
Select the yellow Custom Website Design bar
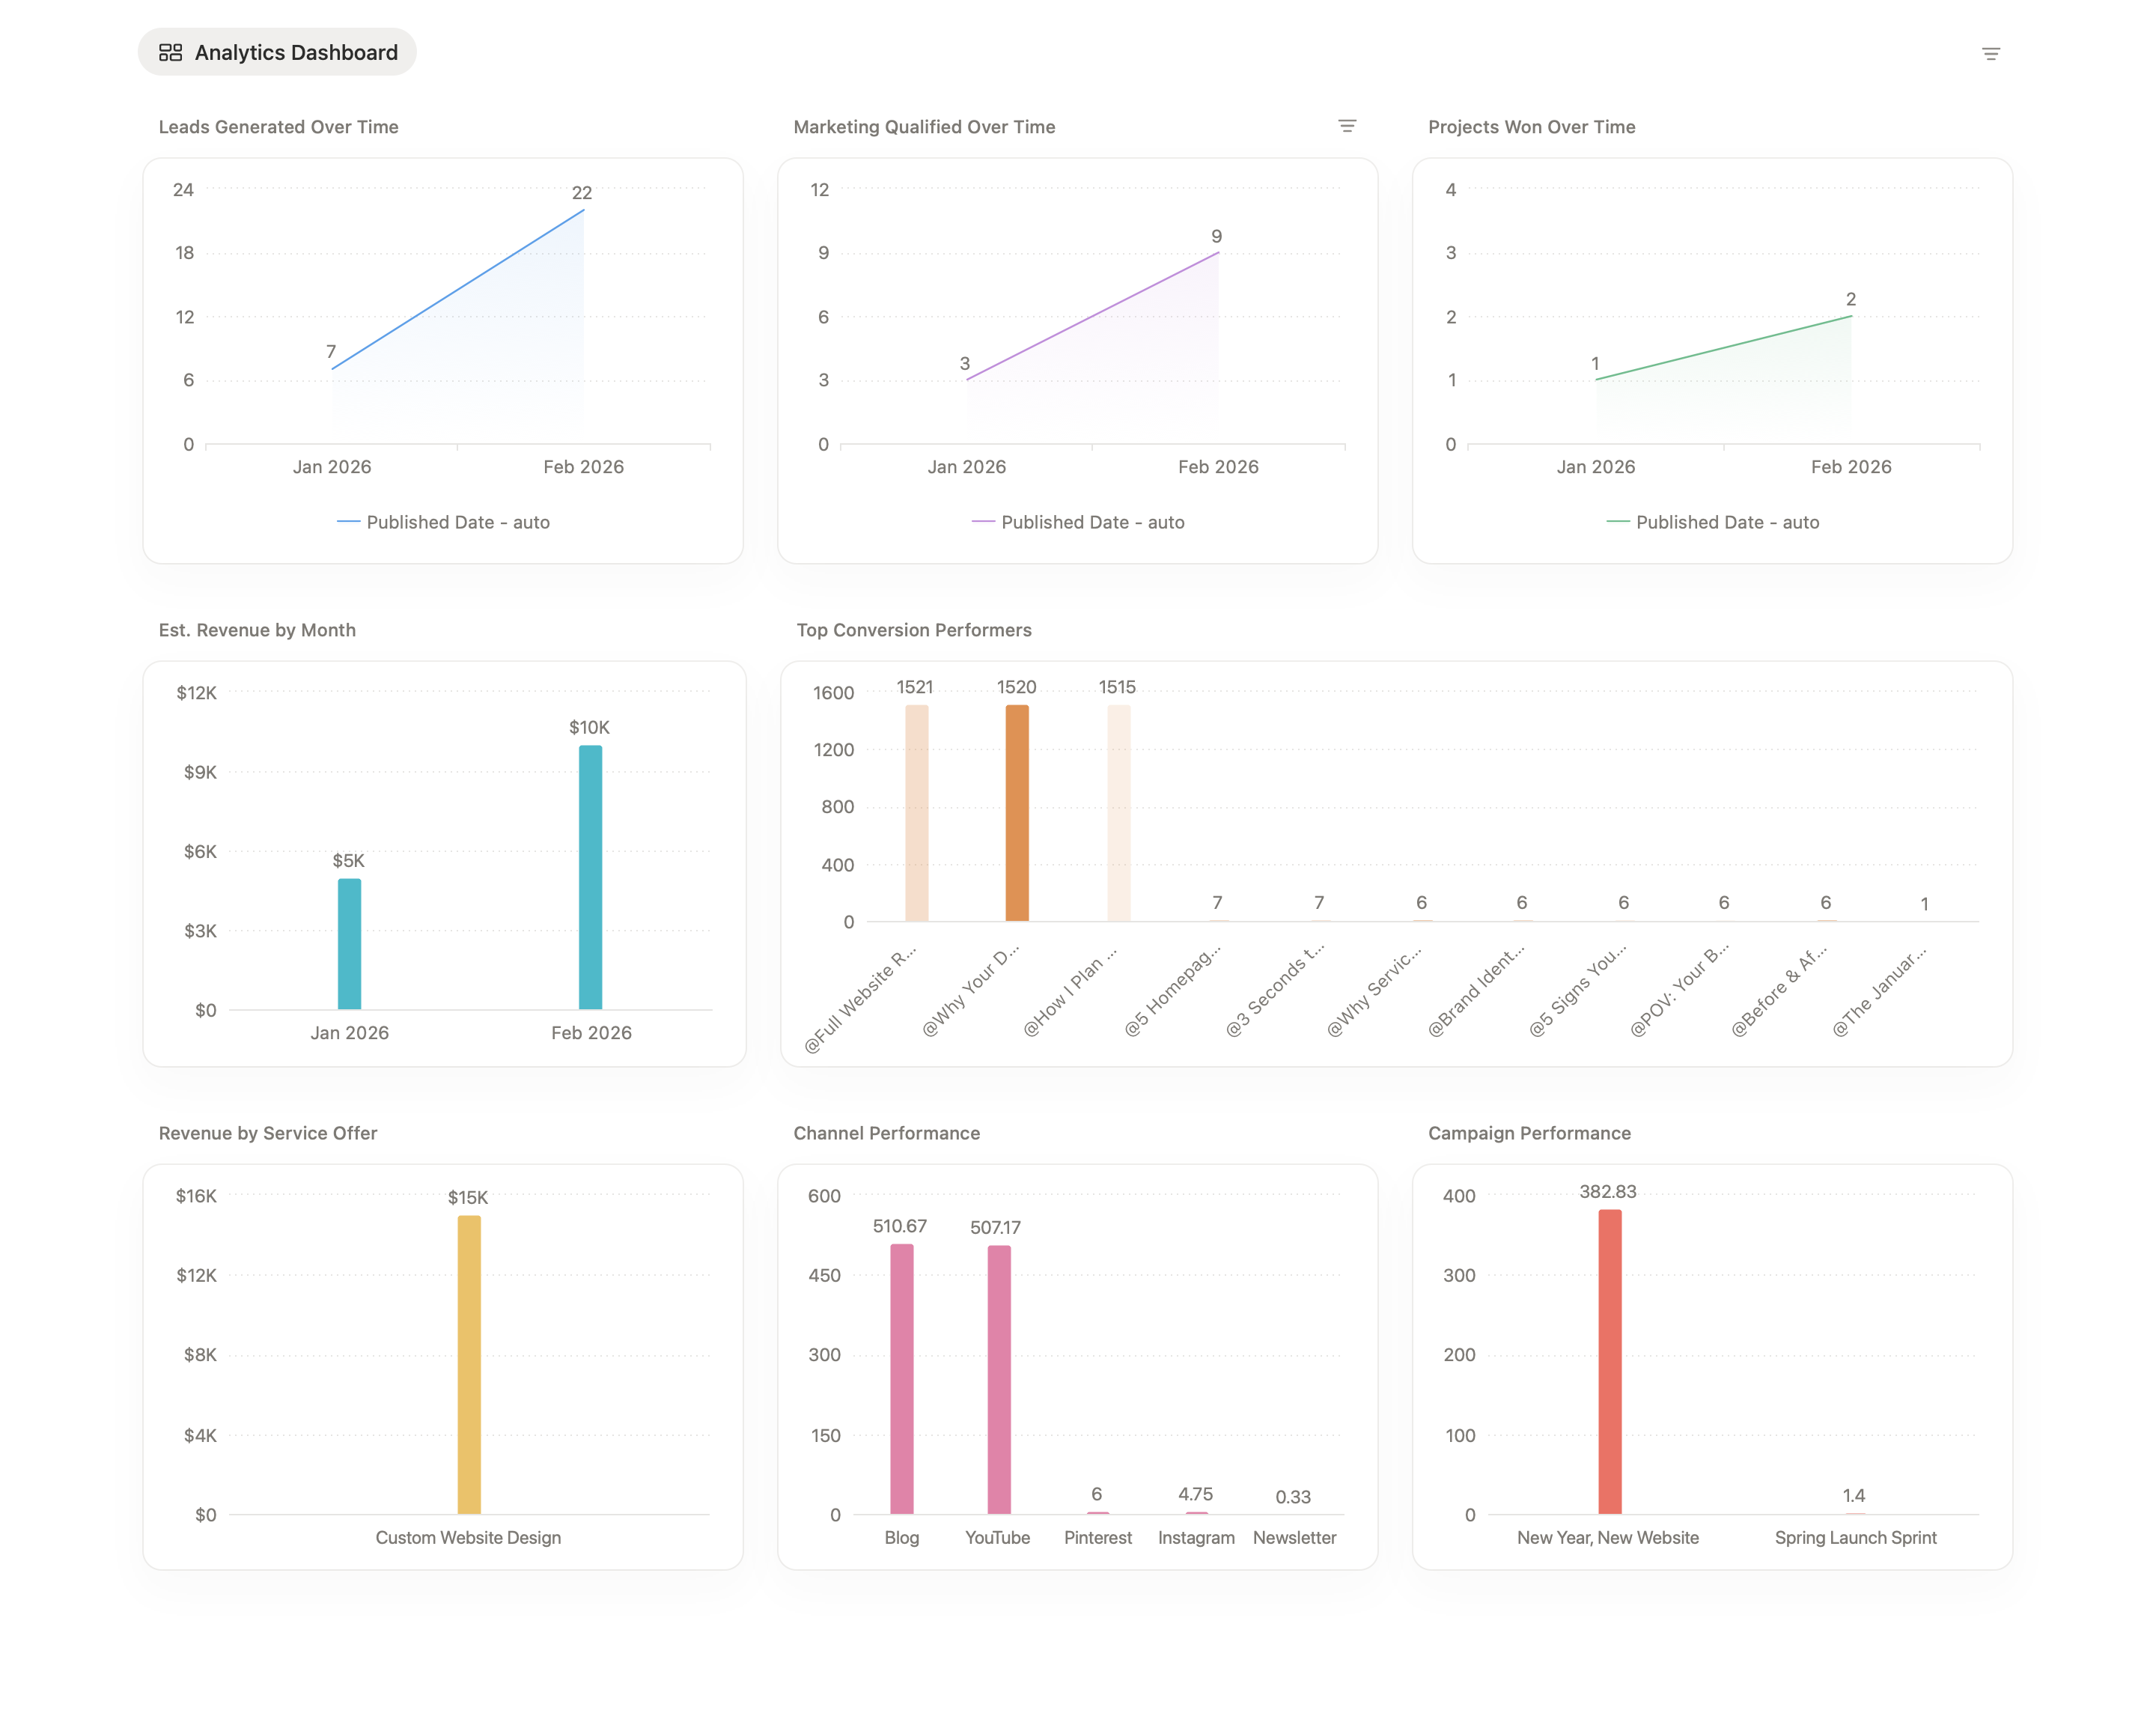point(469,1364)
